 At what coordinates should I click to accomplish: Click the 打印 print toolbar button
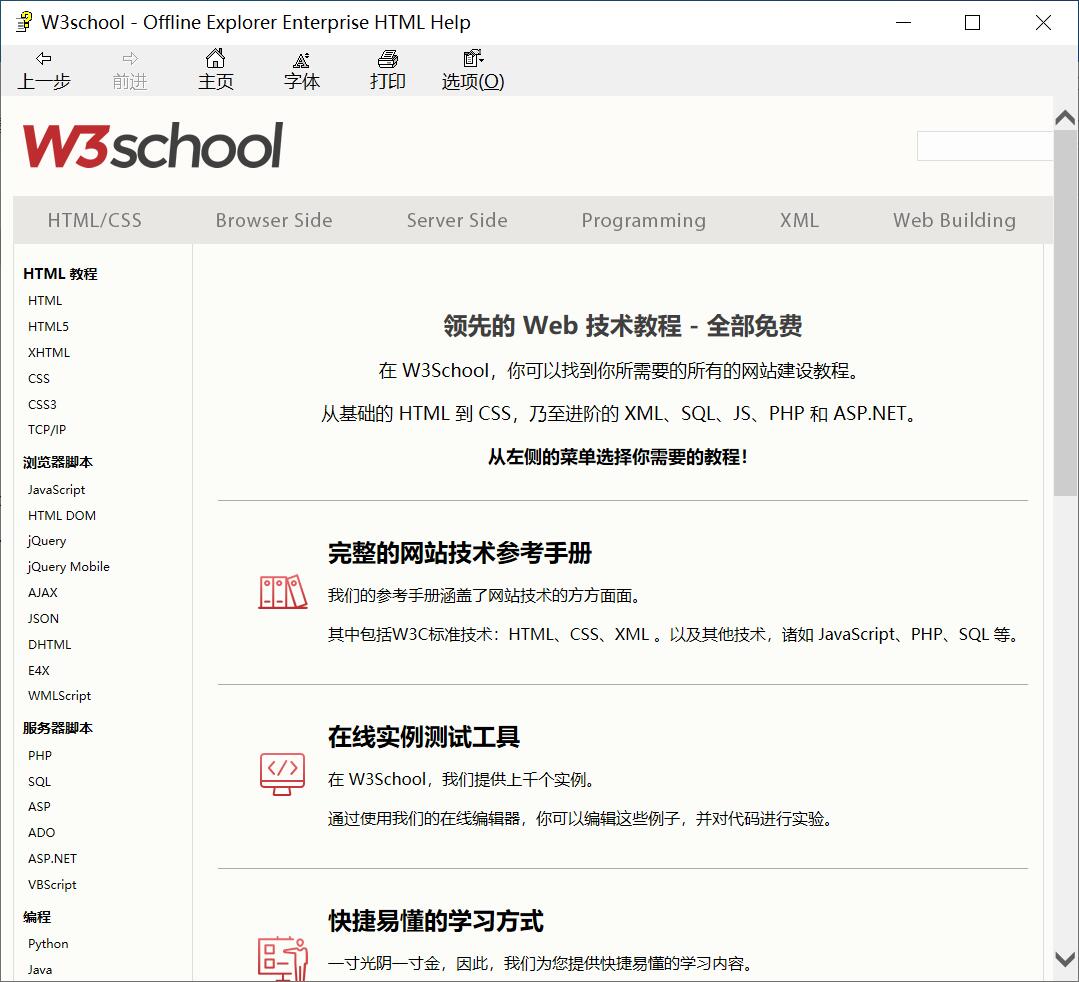click(387, 70)
